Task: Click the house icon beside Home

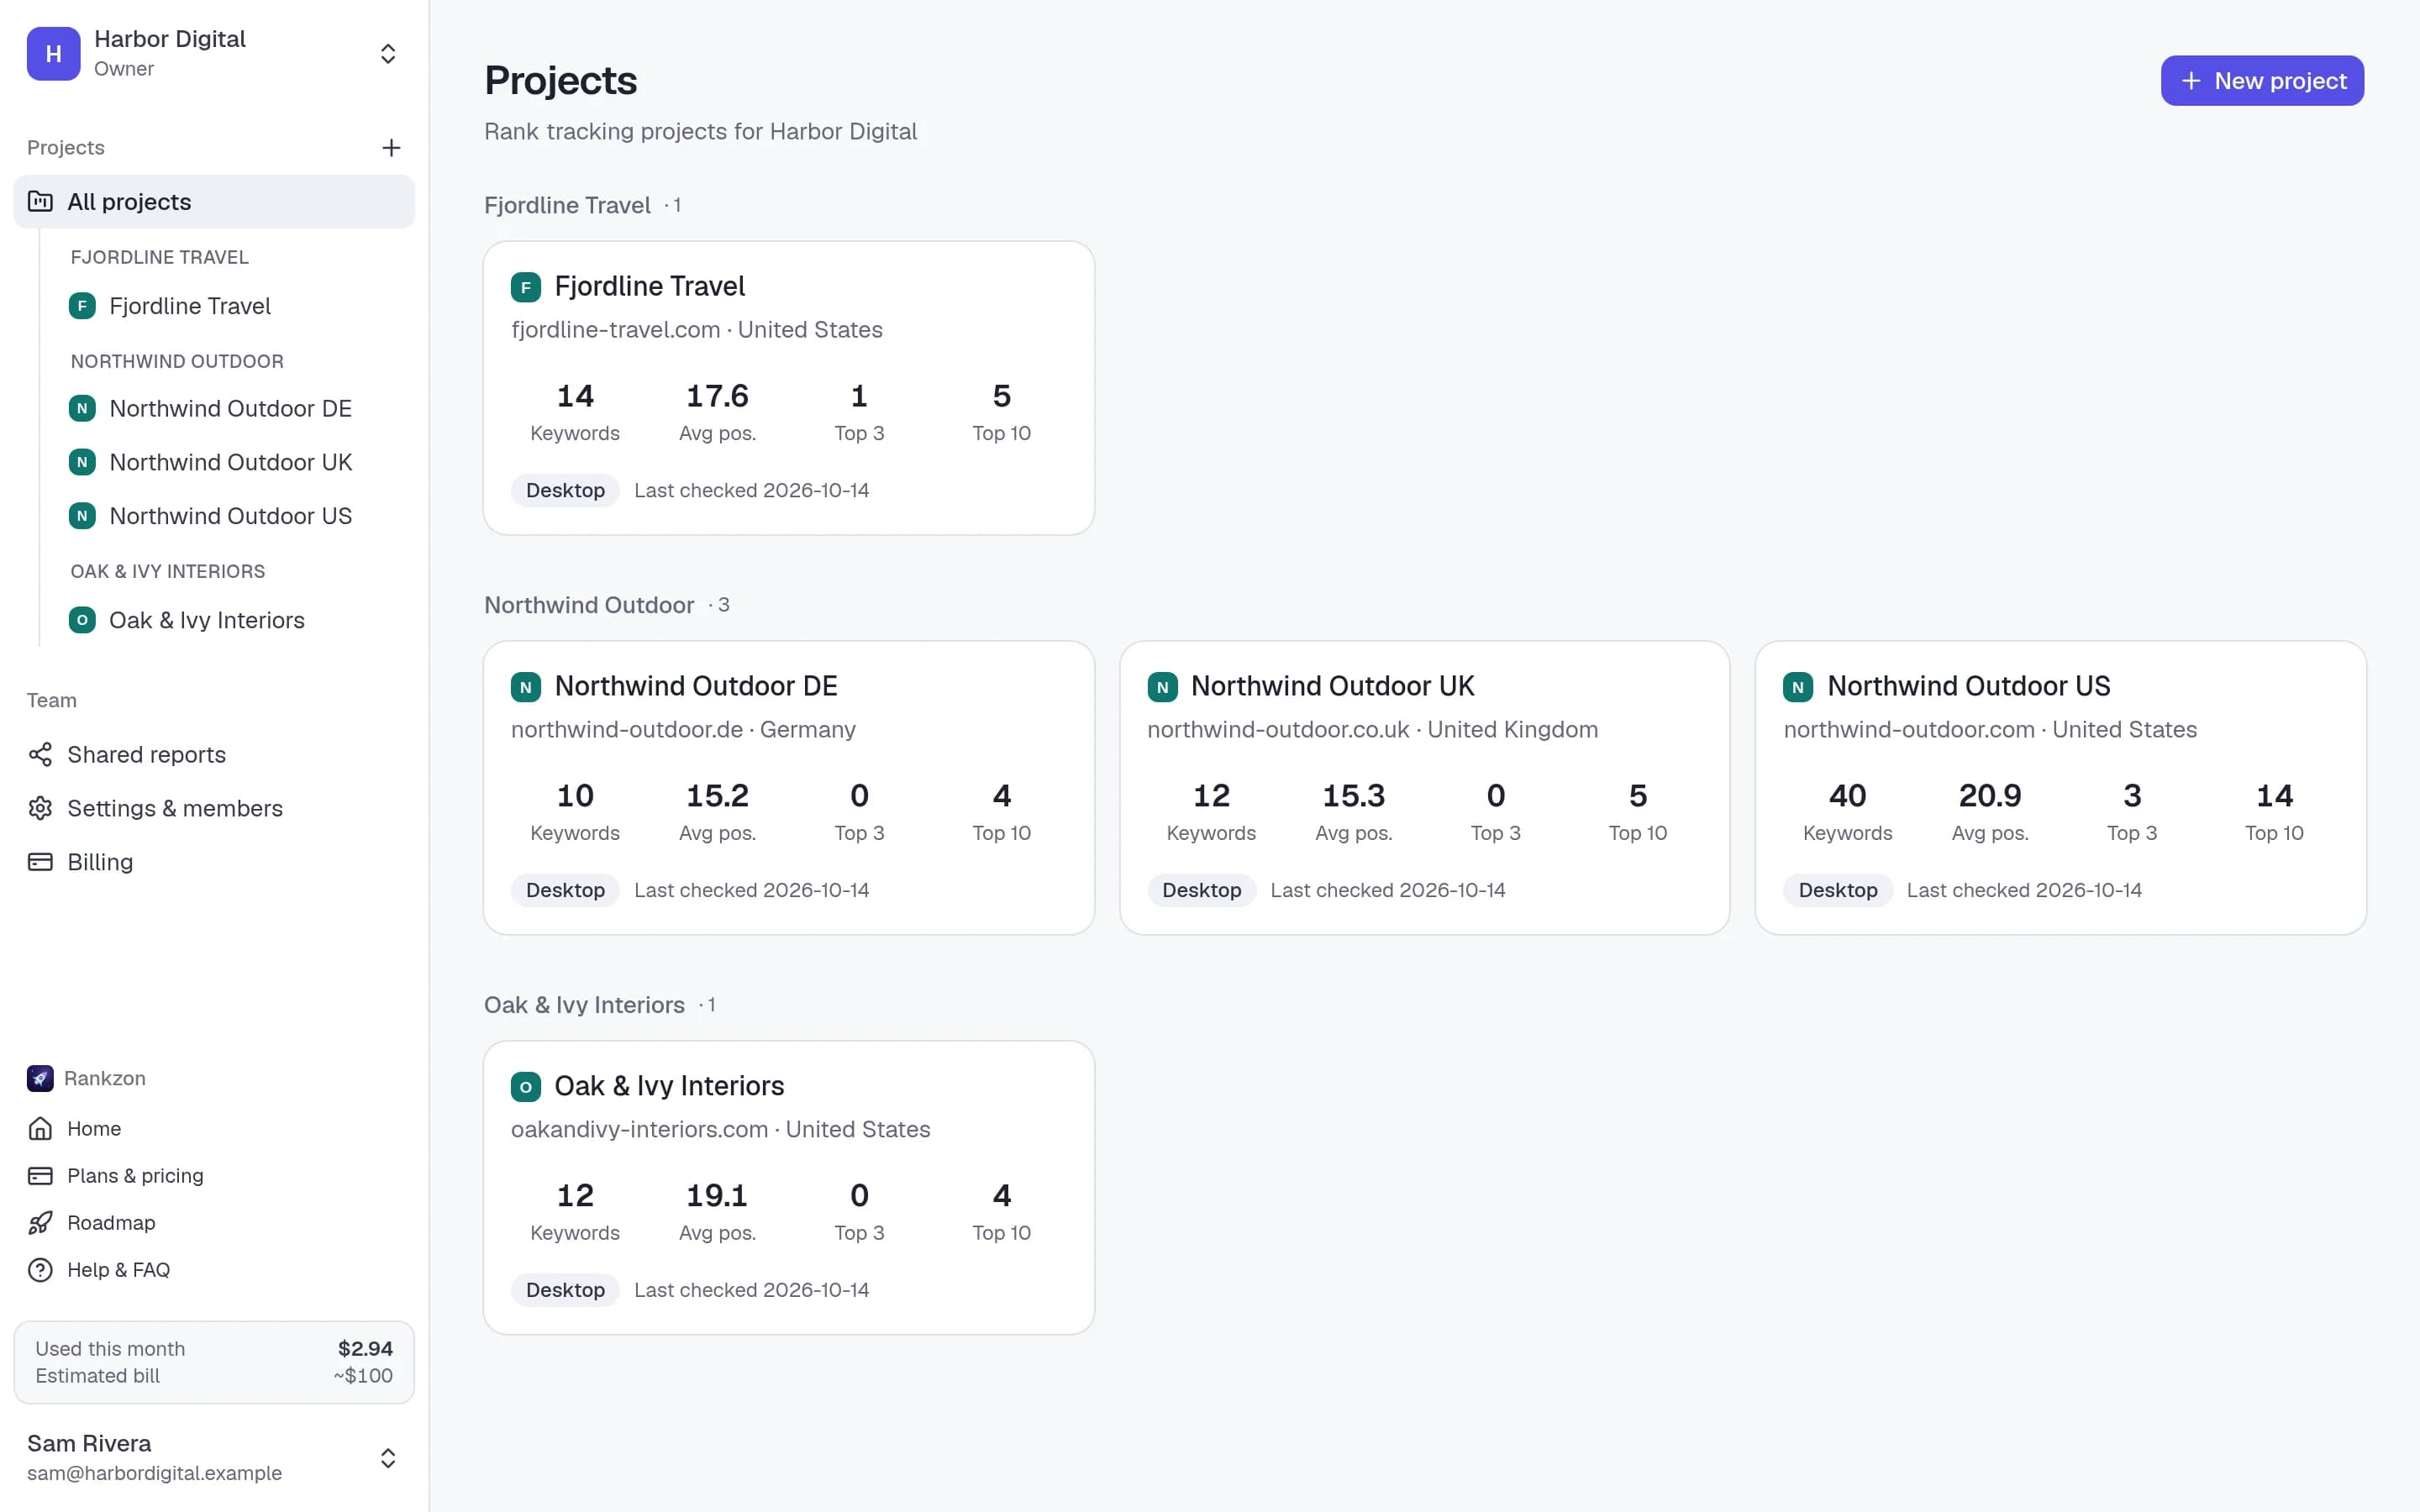Action: (40, 1128)
